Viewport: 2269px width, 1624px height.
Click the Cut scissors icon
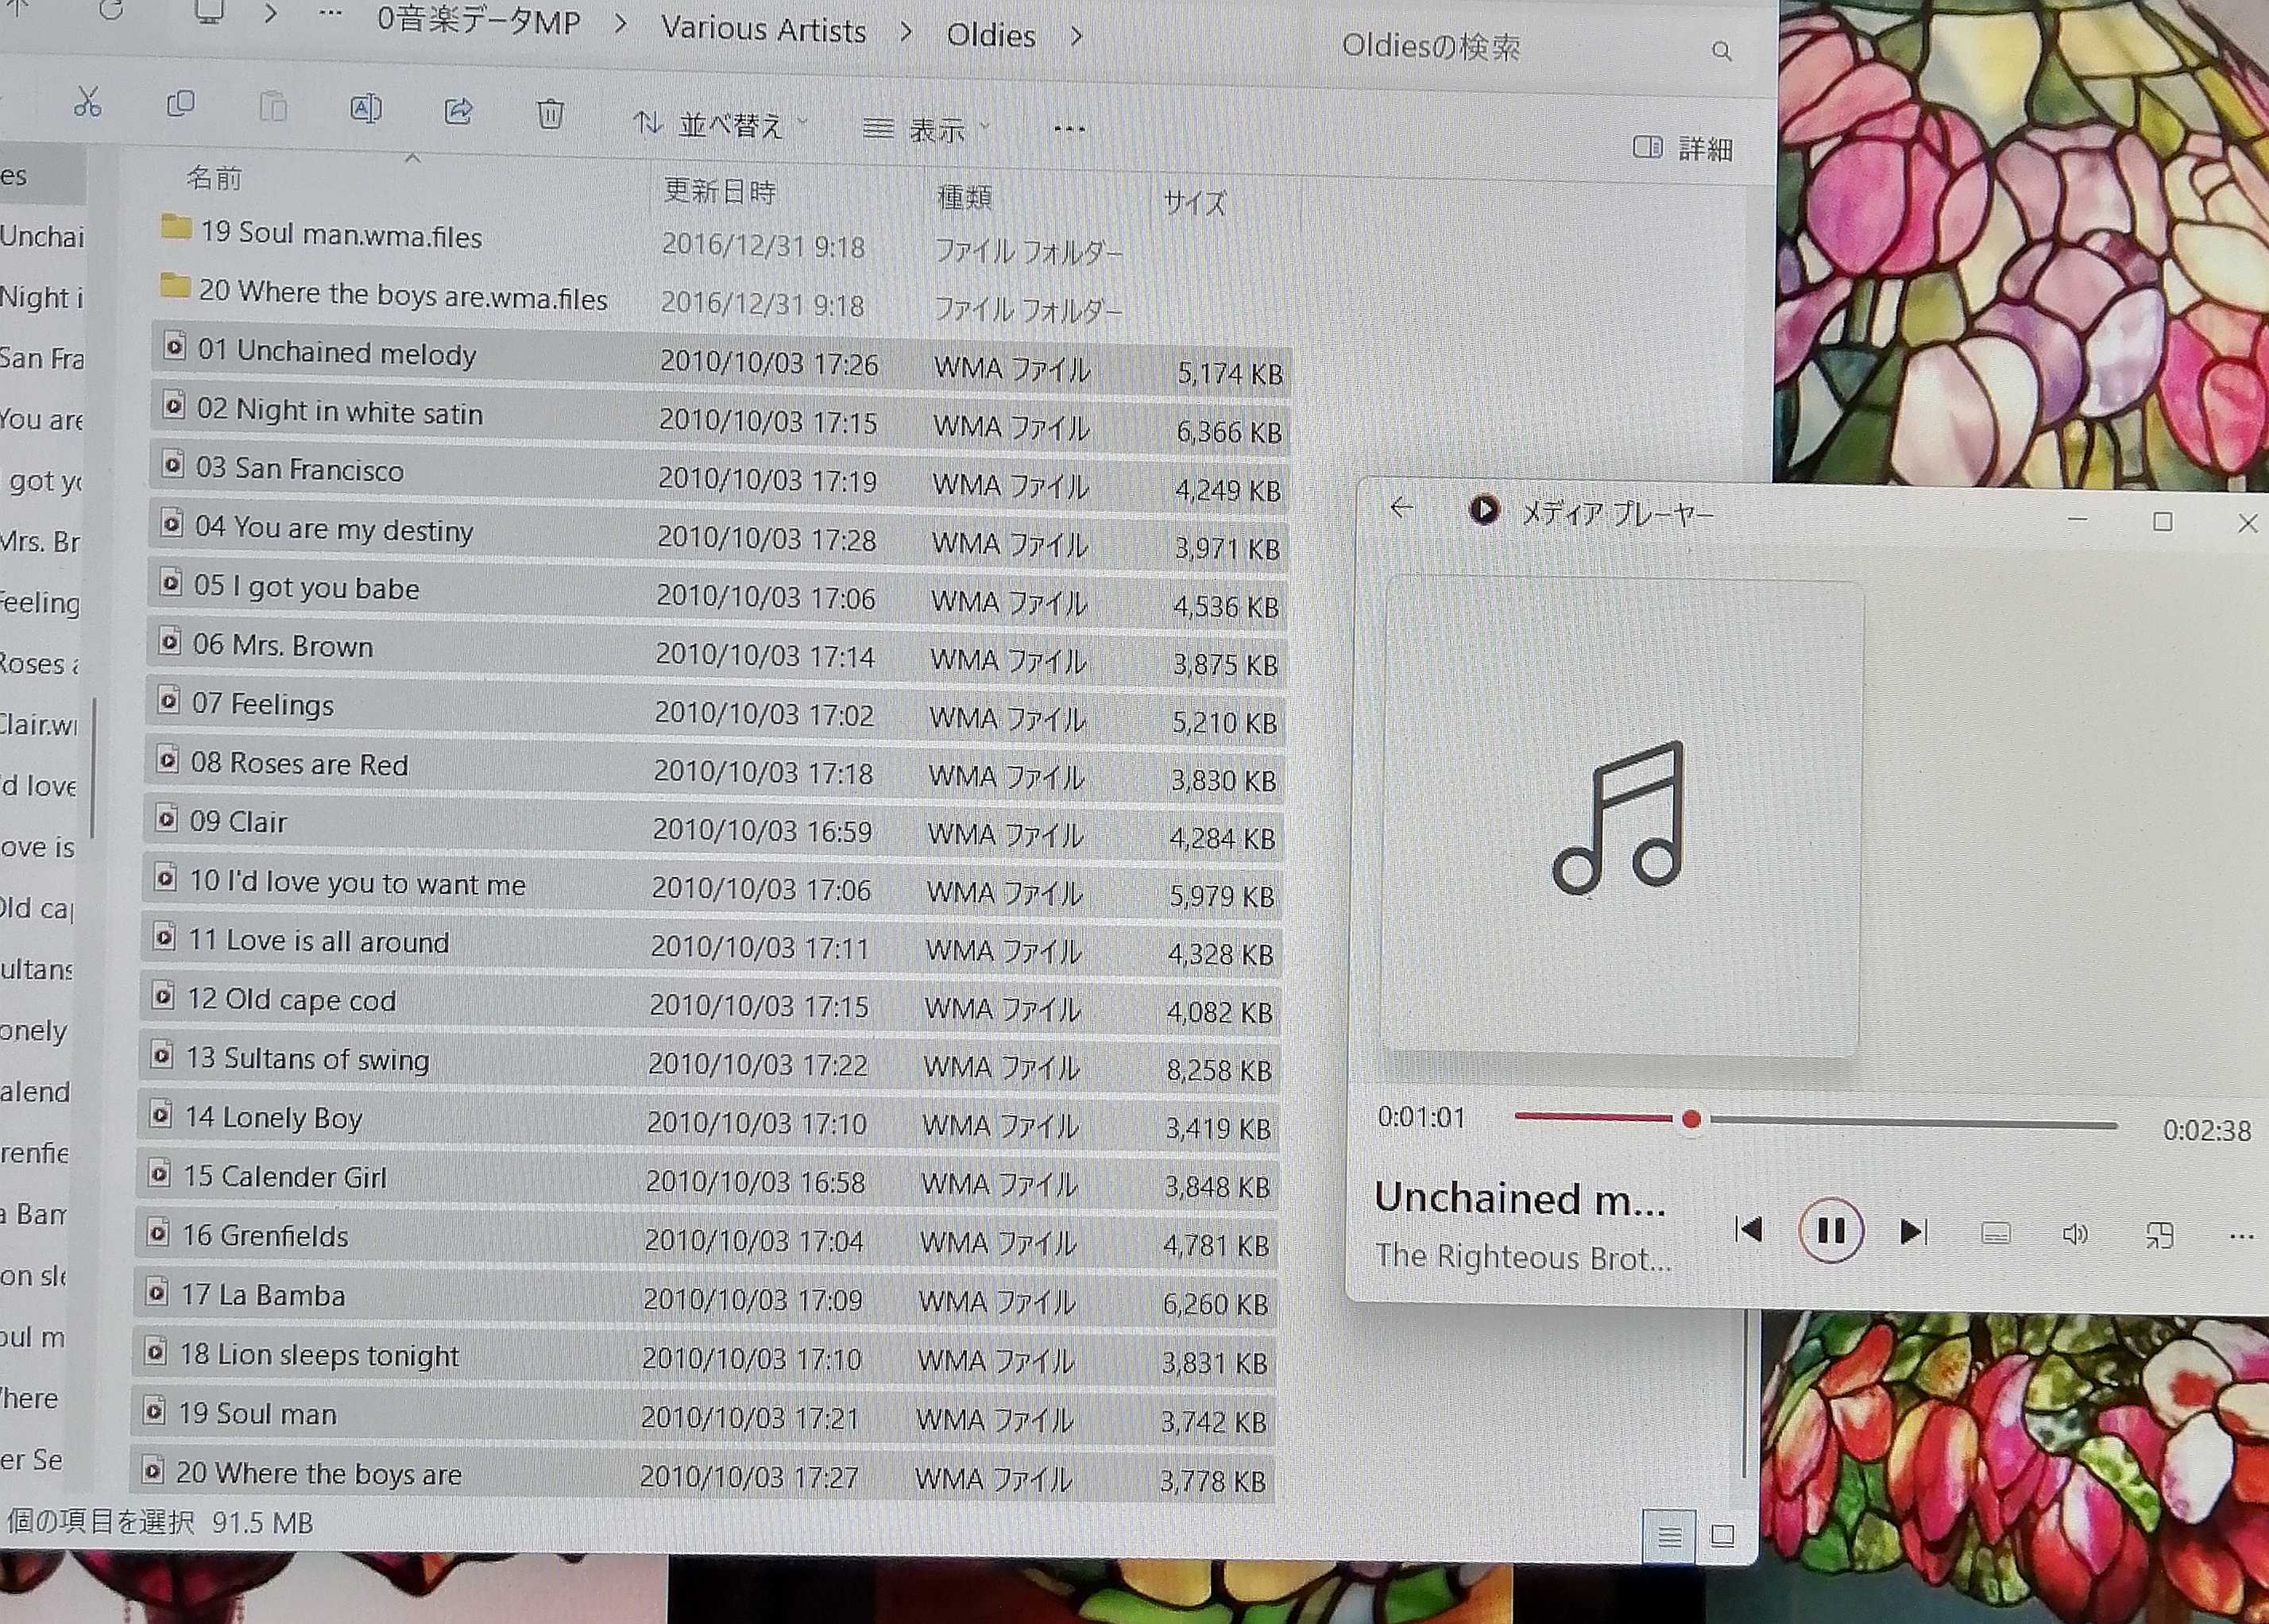[88, 101]
